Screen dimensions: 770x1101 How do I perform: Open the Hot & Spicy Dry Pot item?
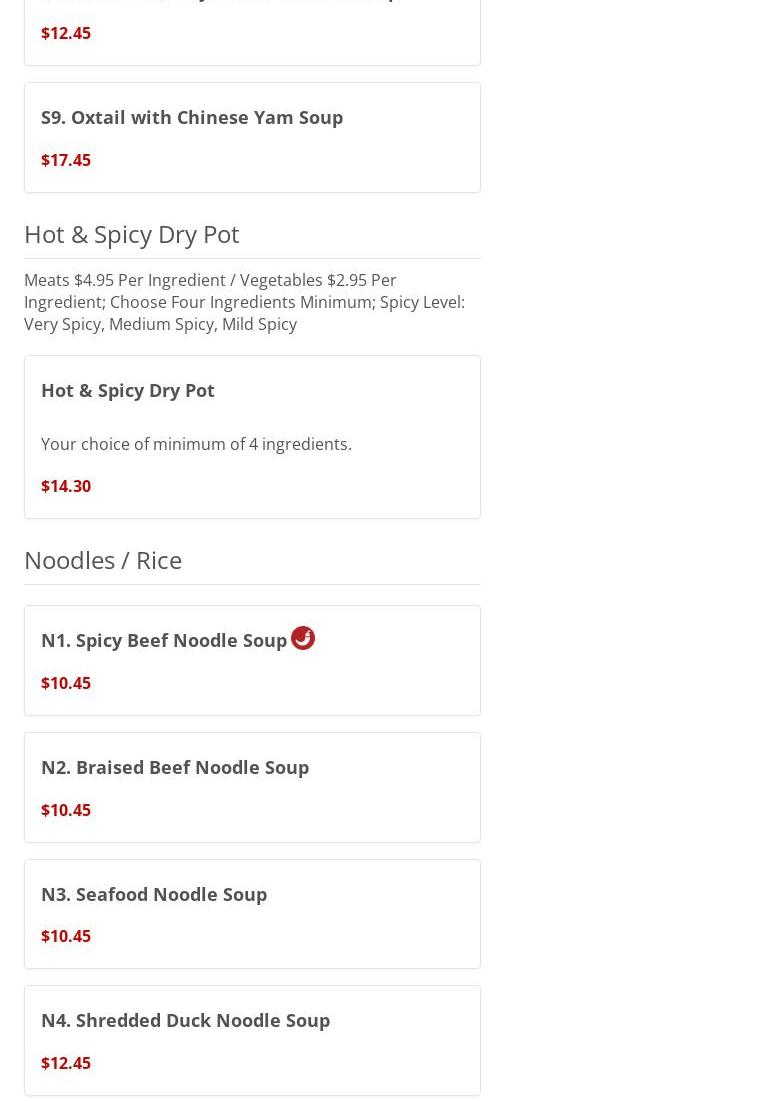coord(128,390)
